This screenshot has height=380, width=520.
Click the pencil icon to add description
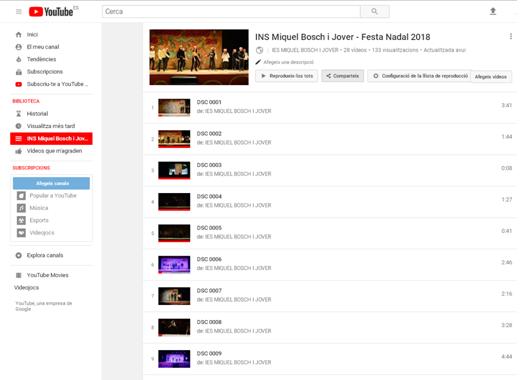258,62
